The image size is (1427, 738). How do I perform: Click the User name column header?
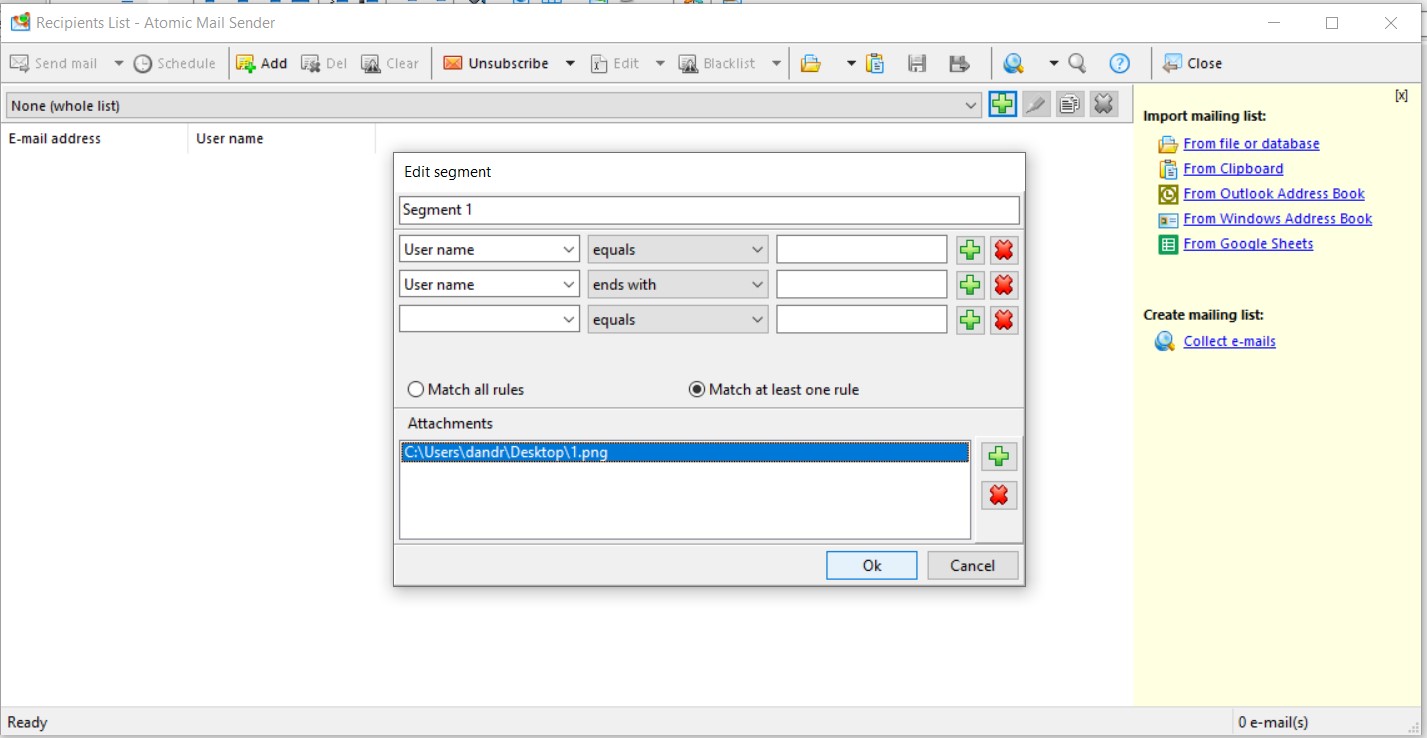point(281,139)
